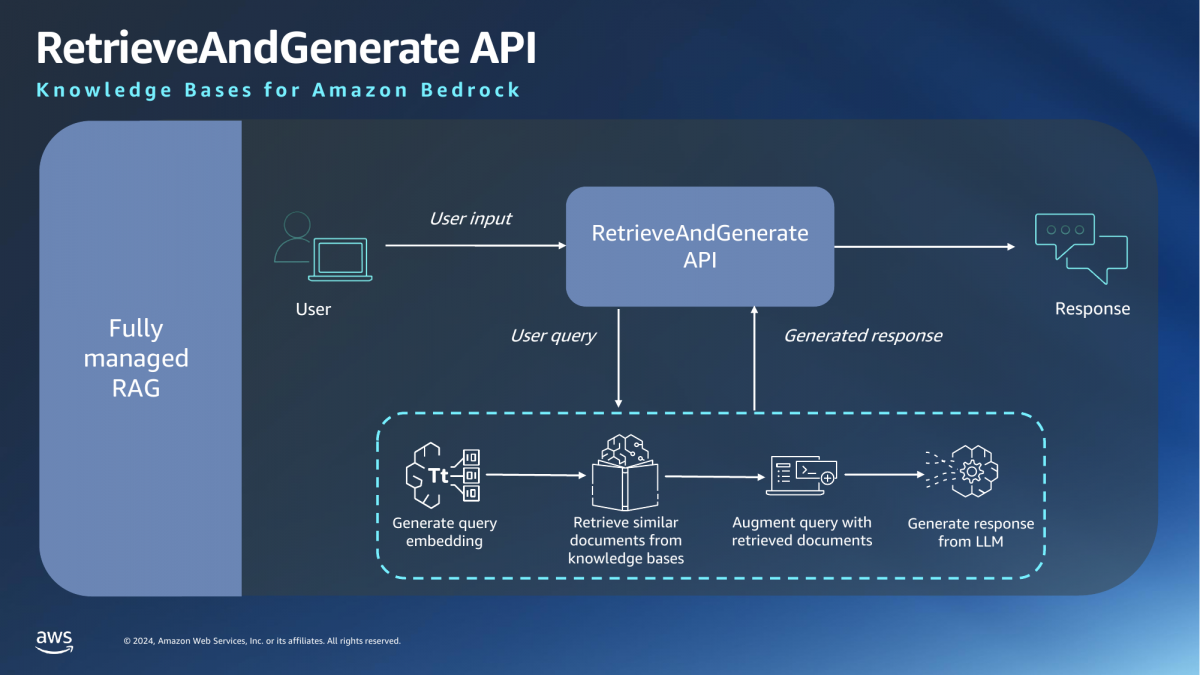This screenshot has width=1200, height=675.
Task: Click the Response label text
Action: pyautogui.click(x=1092, y=309)
